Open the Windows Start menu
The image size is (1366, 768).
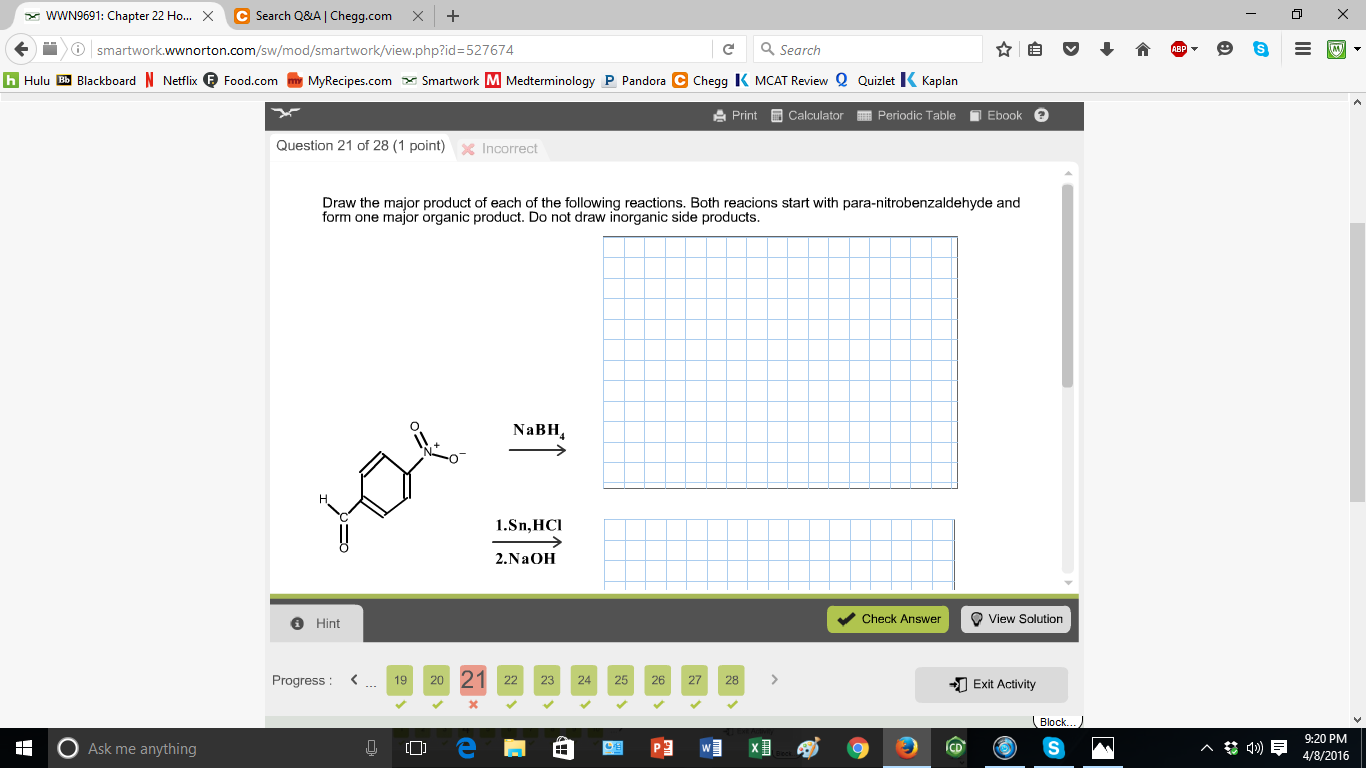[24, 748]
